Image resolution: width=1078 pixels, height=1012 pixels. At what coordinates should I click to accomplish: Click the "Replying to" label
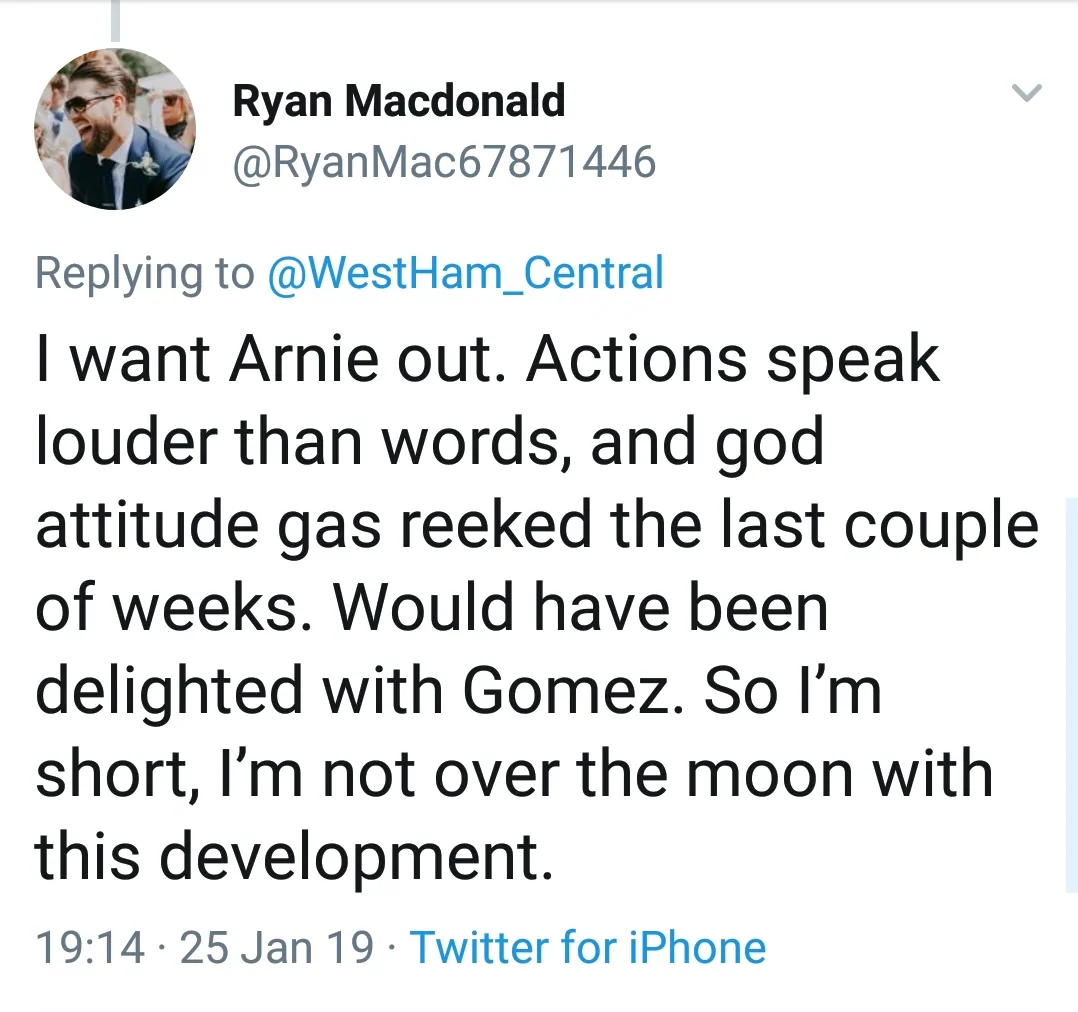(145, 273)
